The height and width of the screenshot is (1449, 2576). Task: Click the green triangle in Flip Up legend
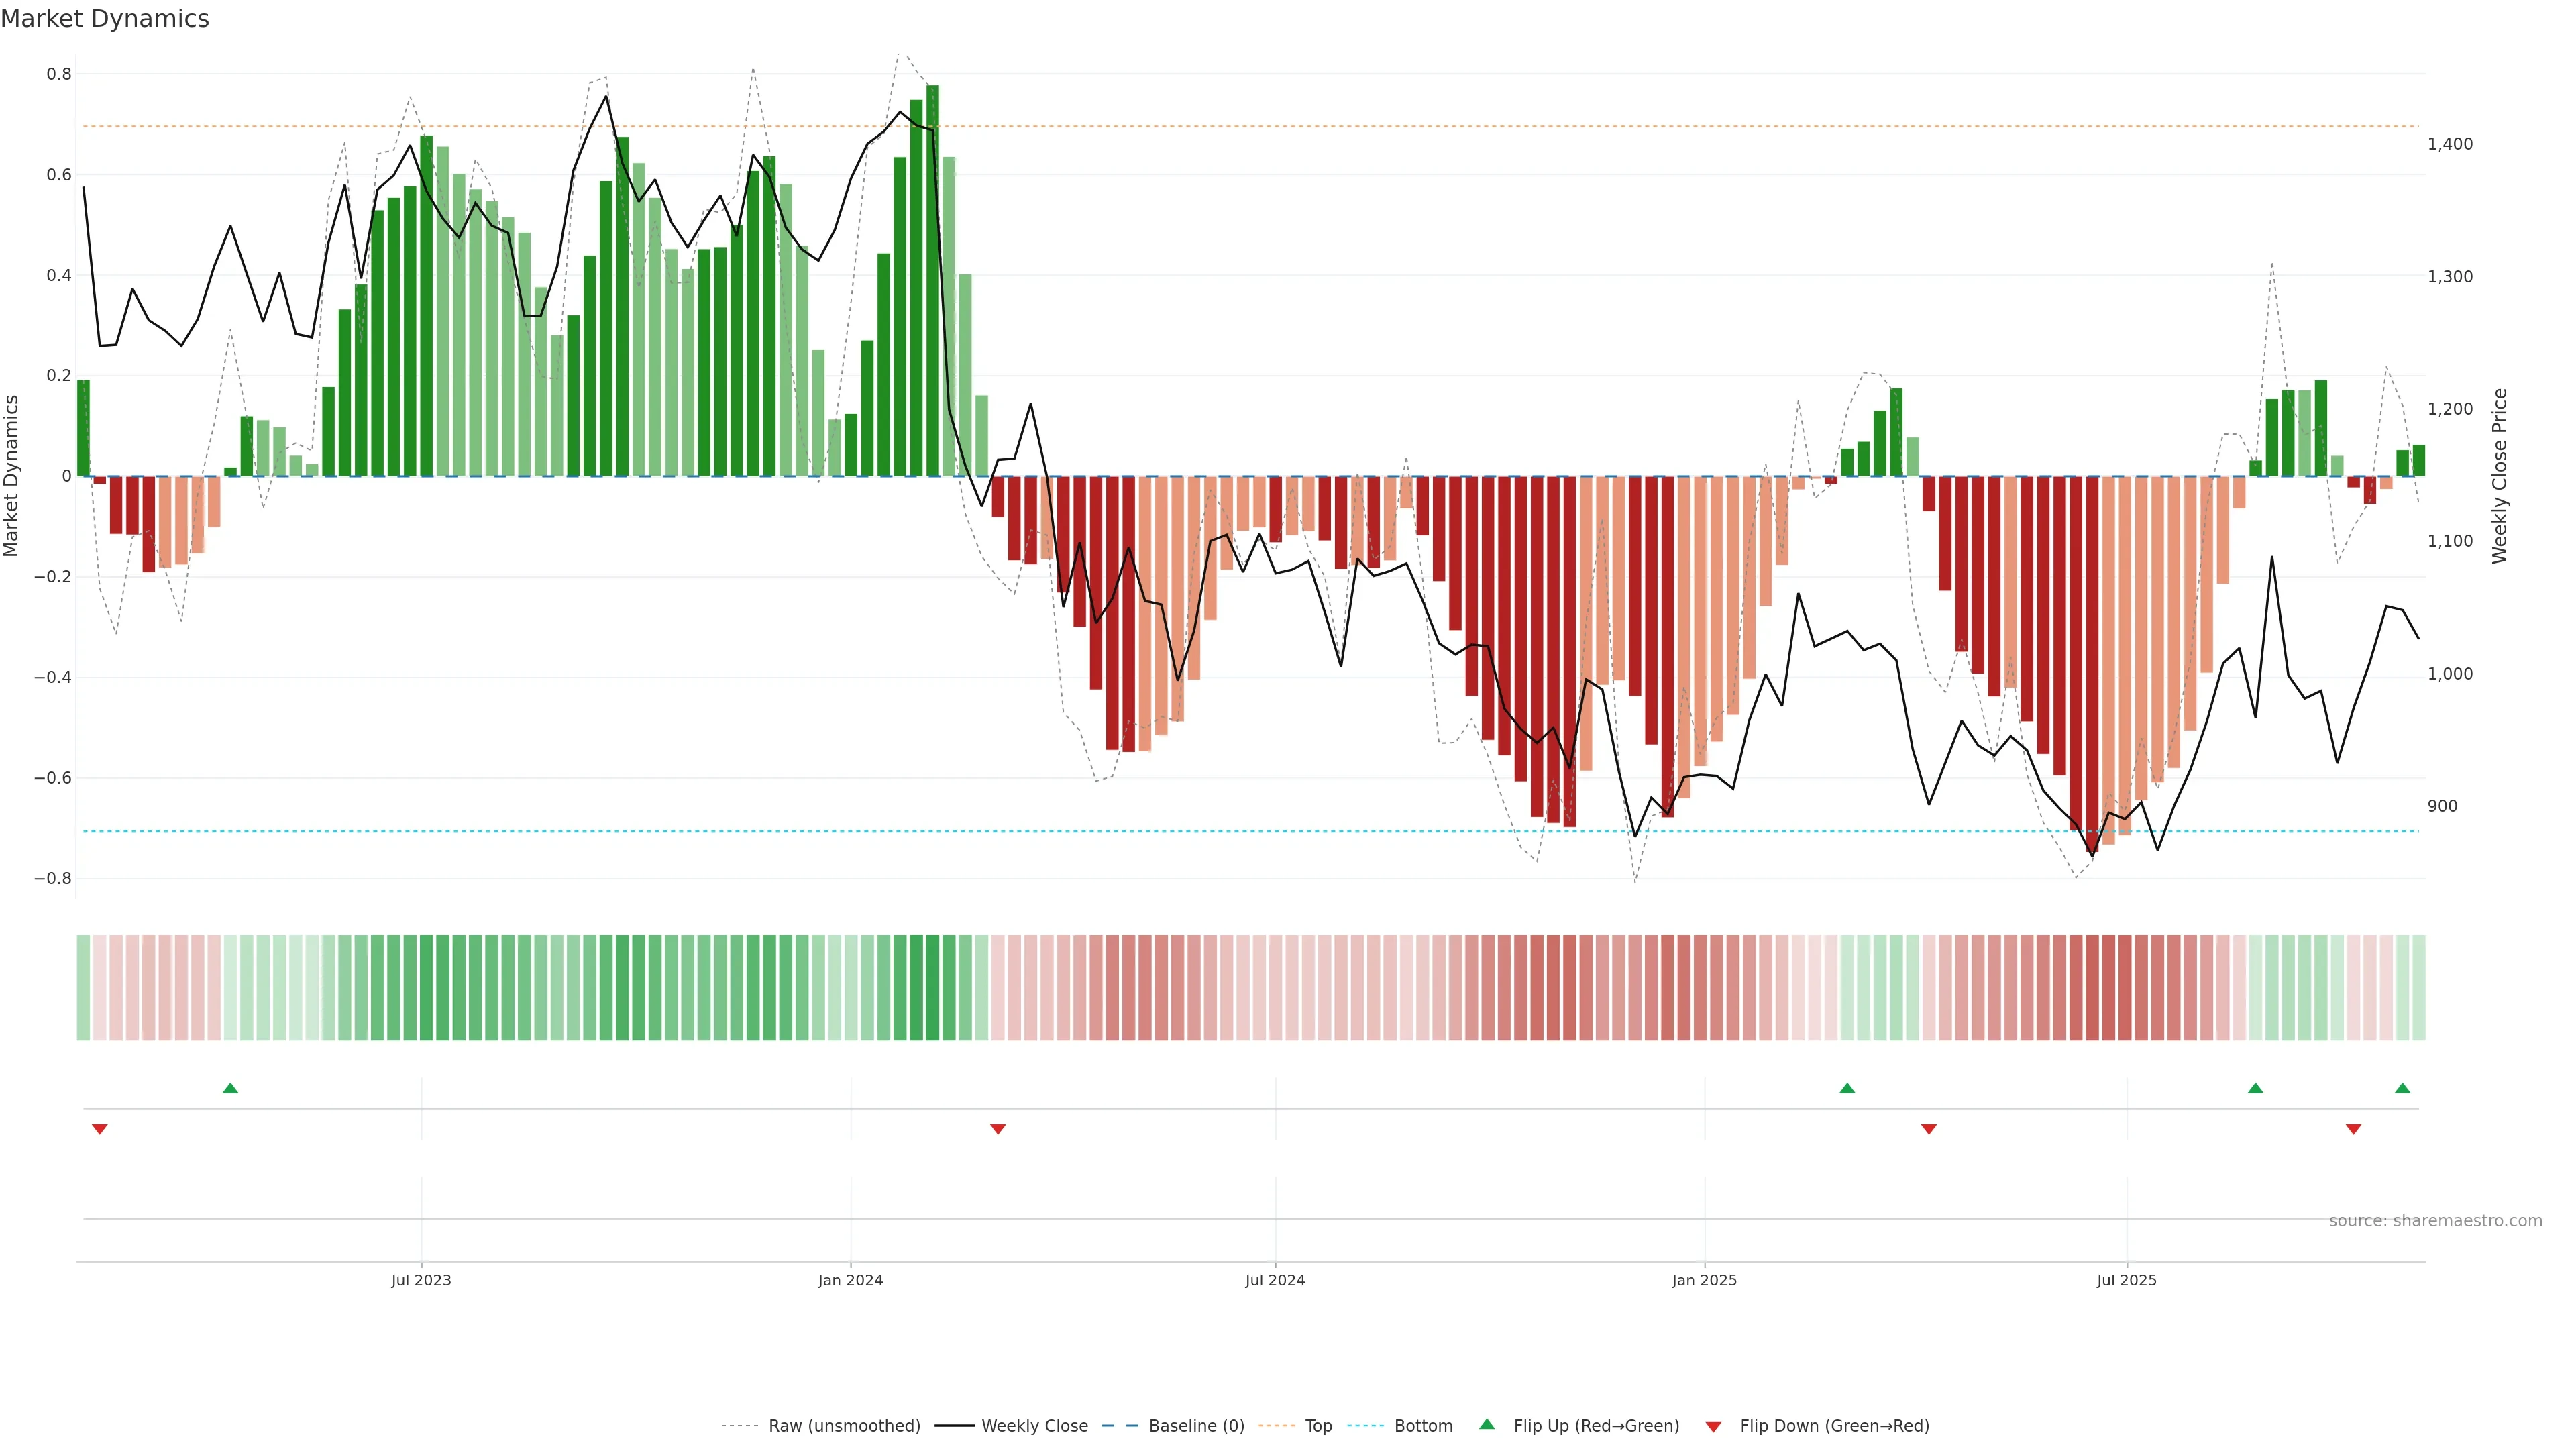pos(1487,1424)
